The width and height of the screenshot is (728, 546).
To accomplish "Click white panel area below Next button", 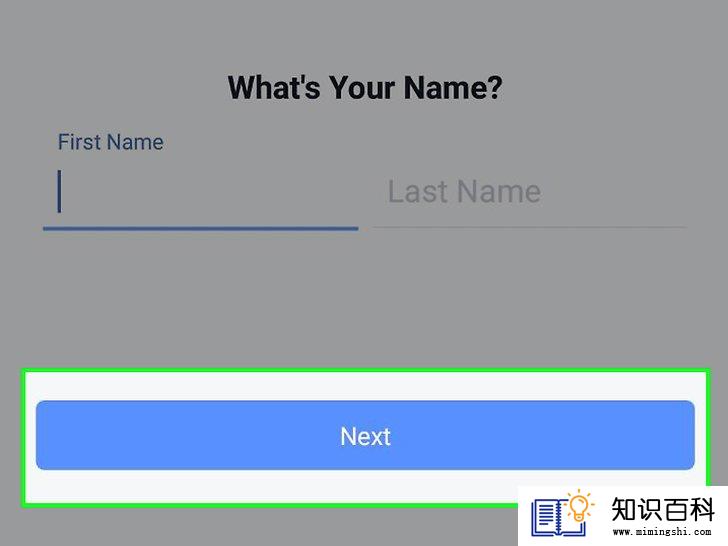I will 272,486.
